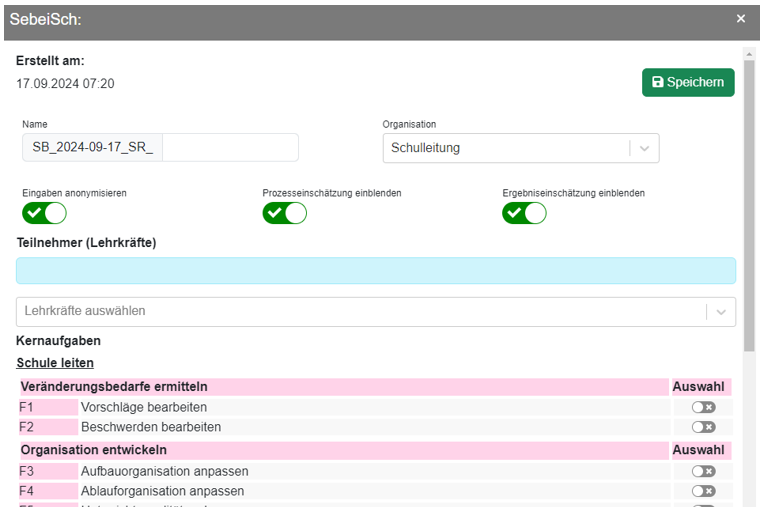762x513 pixels.
Task: Expand Lehrkräfte auswählen chevron arrow
Action: coord(720,312)
